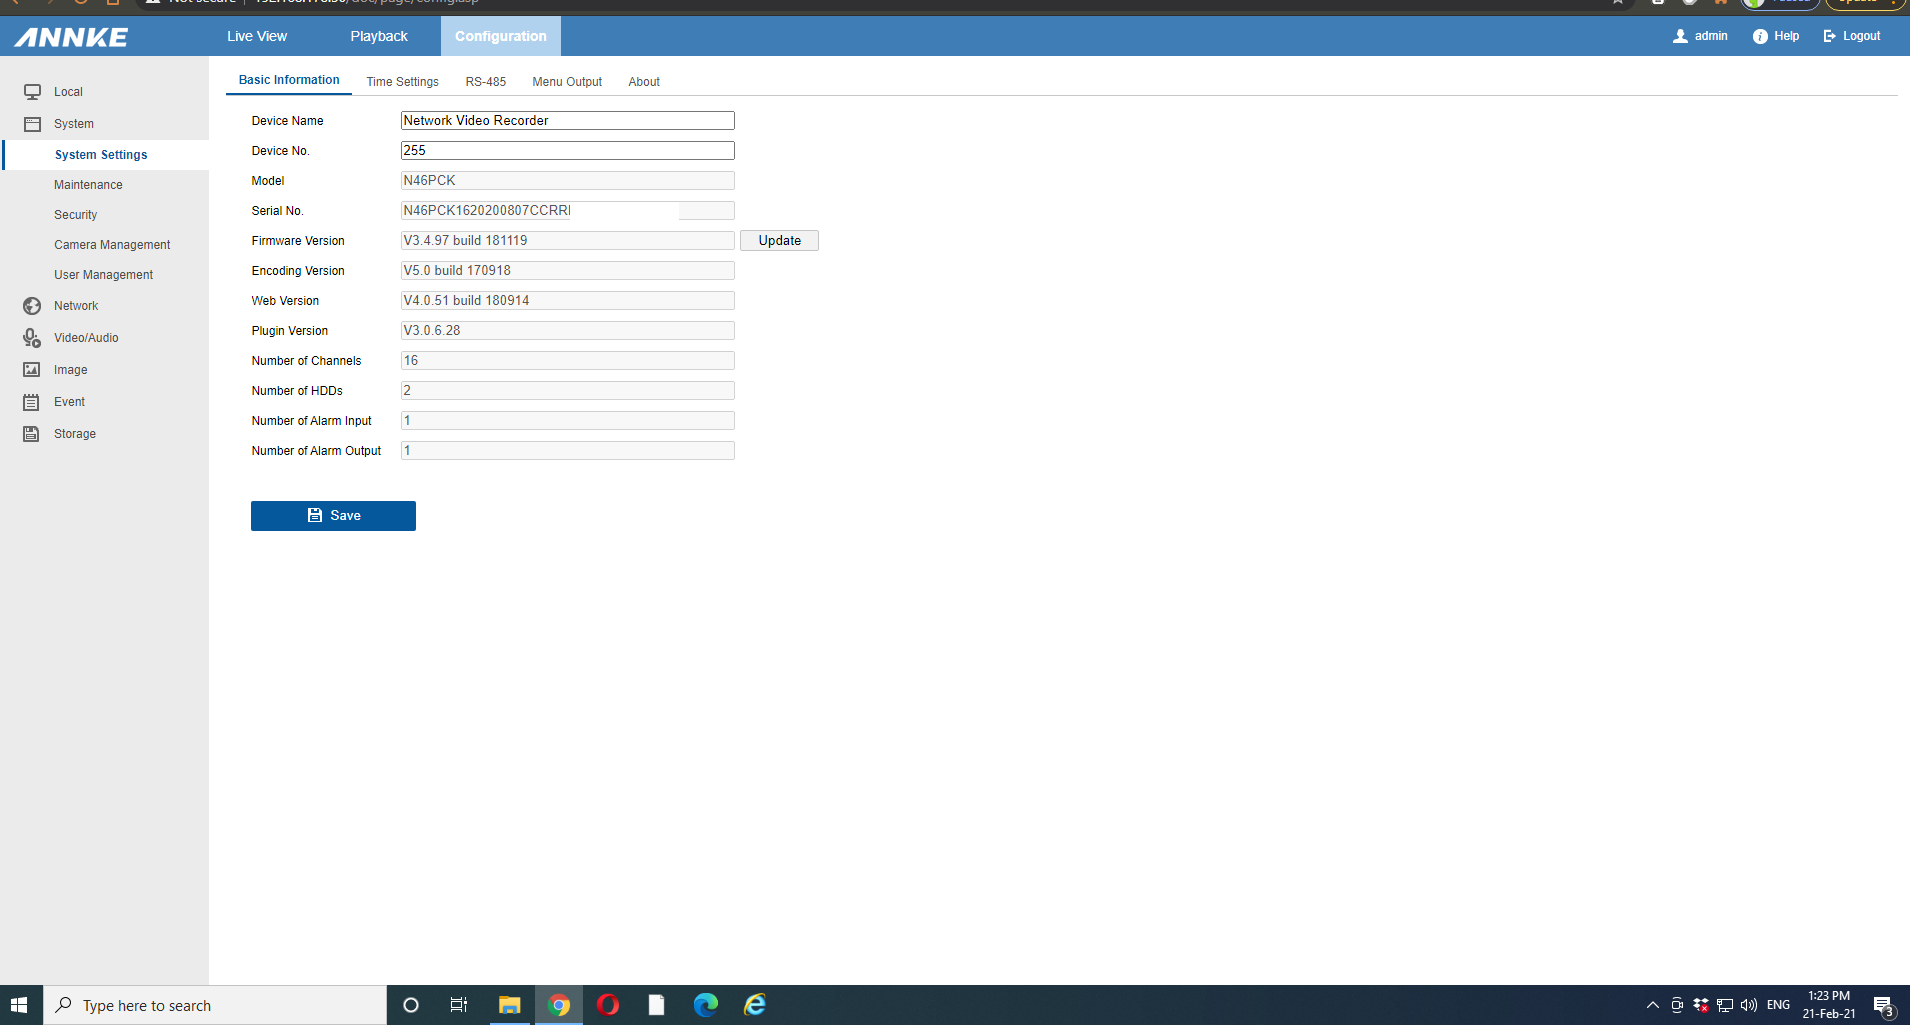Click the Network globe icon
Viewport: 1910px width, 1025px height.
tap(32, 306)
